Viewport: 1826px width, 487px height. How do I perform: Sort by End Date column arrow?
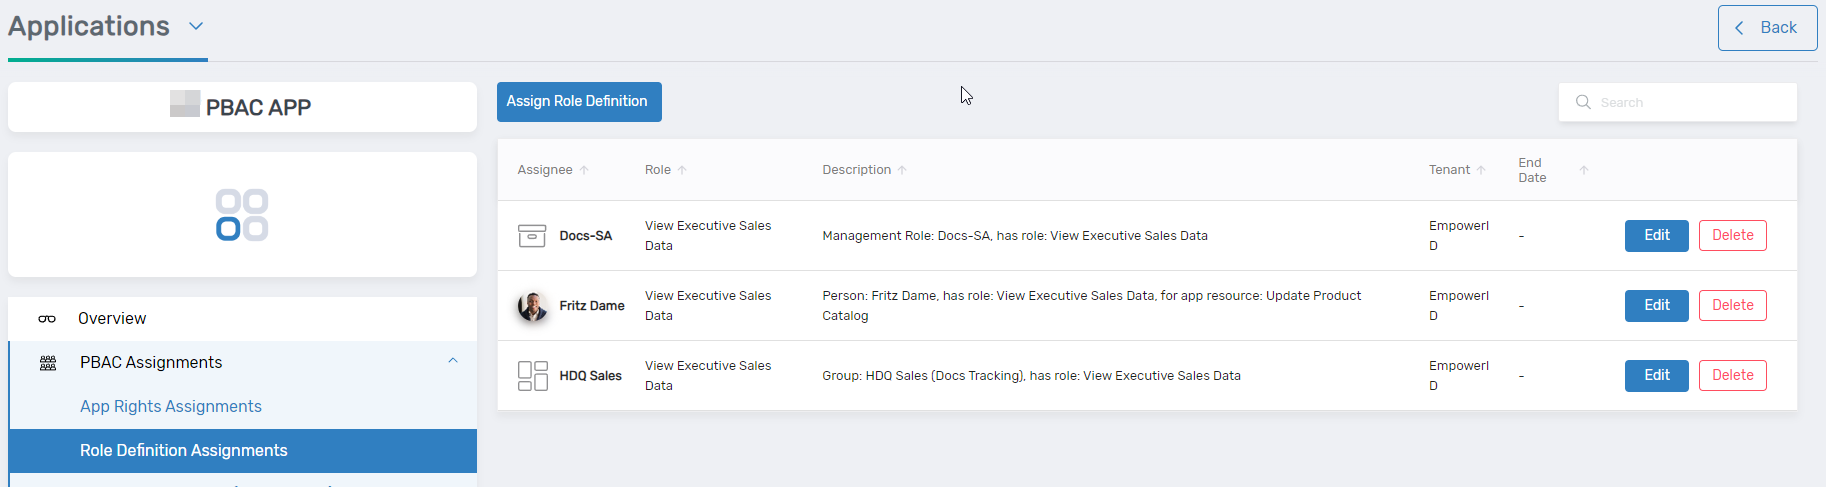pos(1584,170)
